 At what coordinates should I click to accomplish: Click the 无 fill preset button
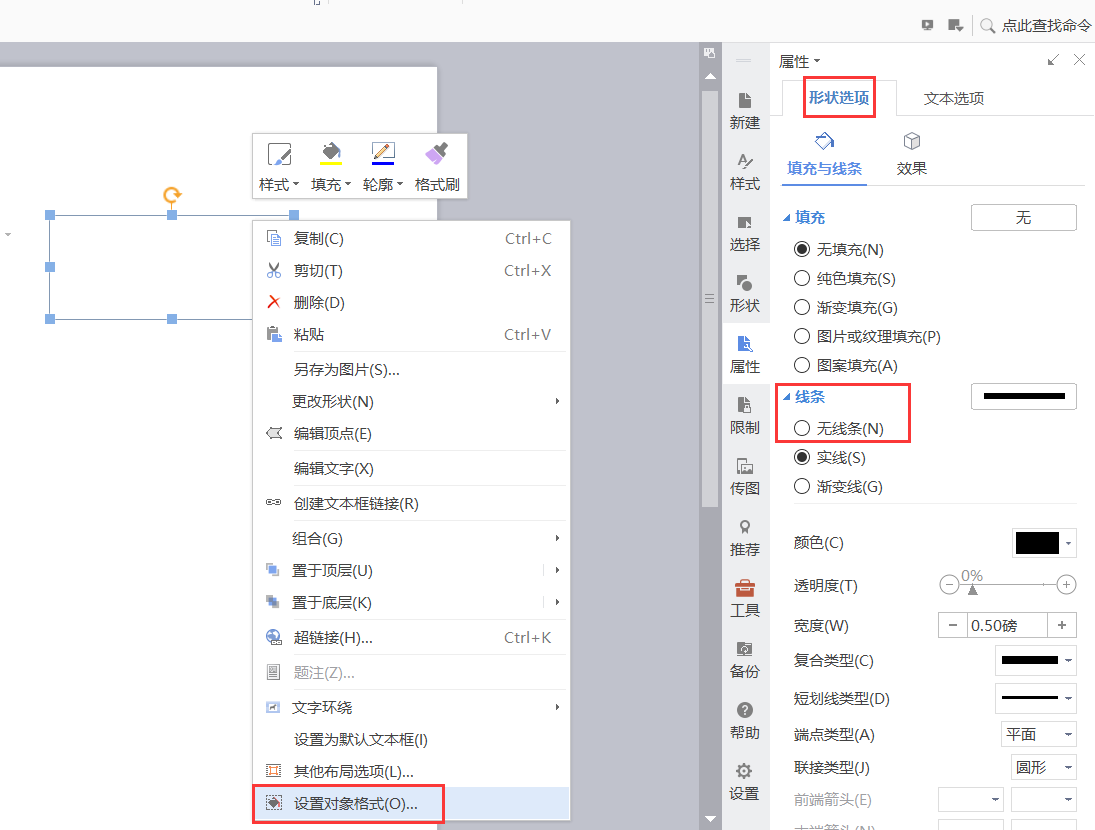[x=1024, y=218]
